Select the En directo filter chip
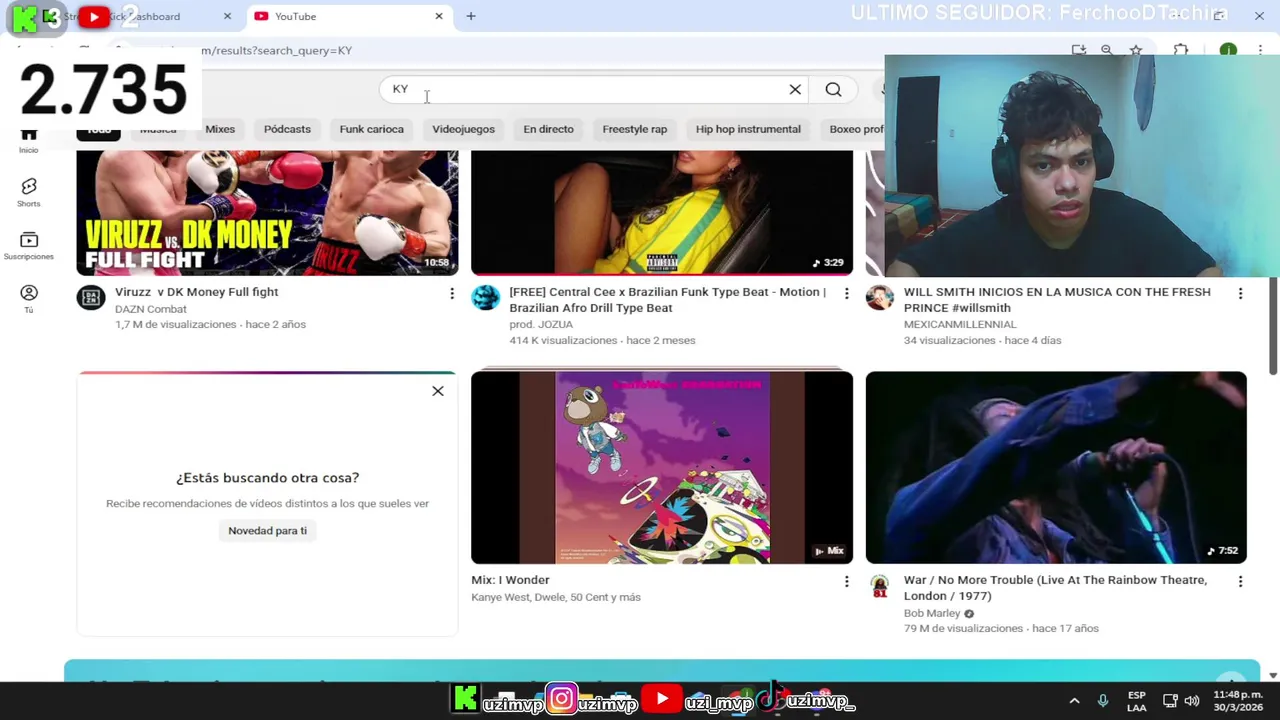The height and width of the screenshot is (720, 1280). pyautogui.click(x=548, y=129)
